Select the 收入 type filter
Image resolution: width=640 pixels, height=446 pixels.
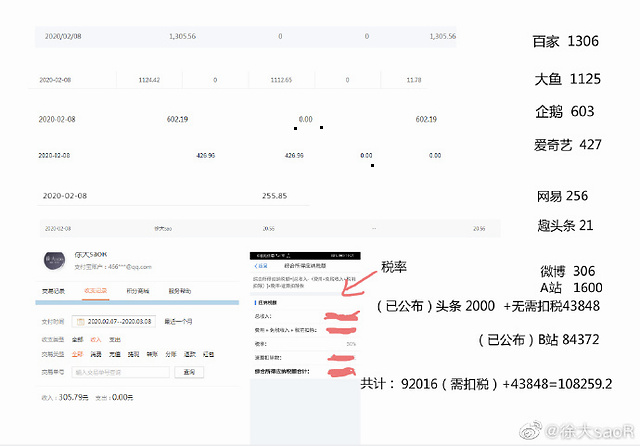coord(96,339)
